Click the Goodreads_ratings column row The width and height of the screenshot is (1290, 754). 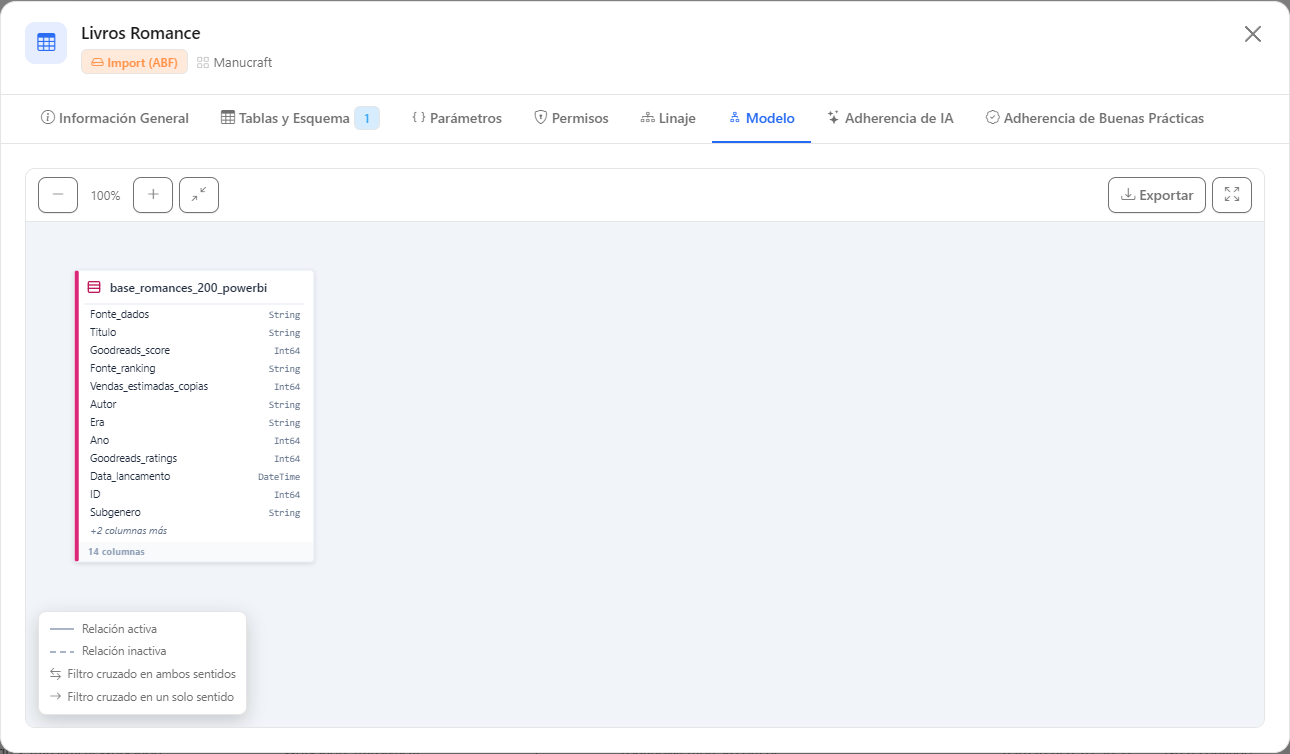195,458
